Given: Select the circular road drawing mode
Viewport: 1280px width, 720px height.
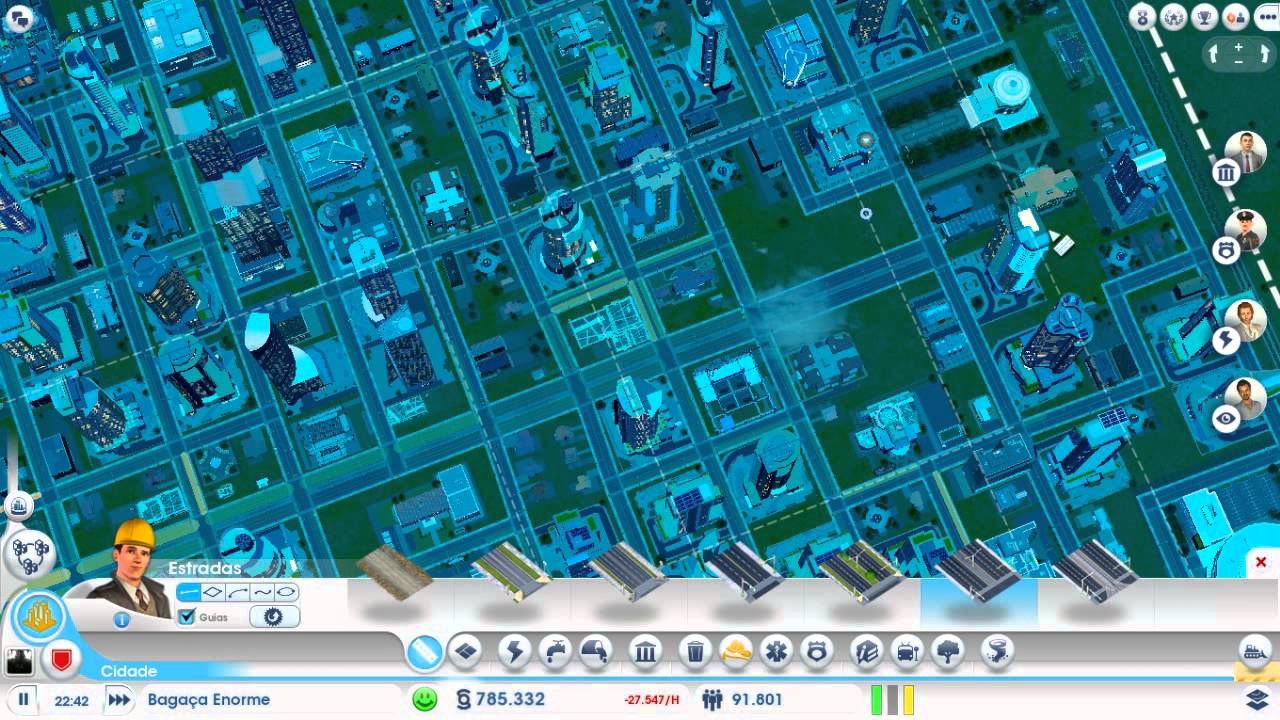Looking at the screenshot, I should coord(285,592).
